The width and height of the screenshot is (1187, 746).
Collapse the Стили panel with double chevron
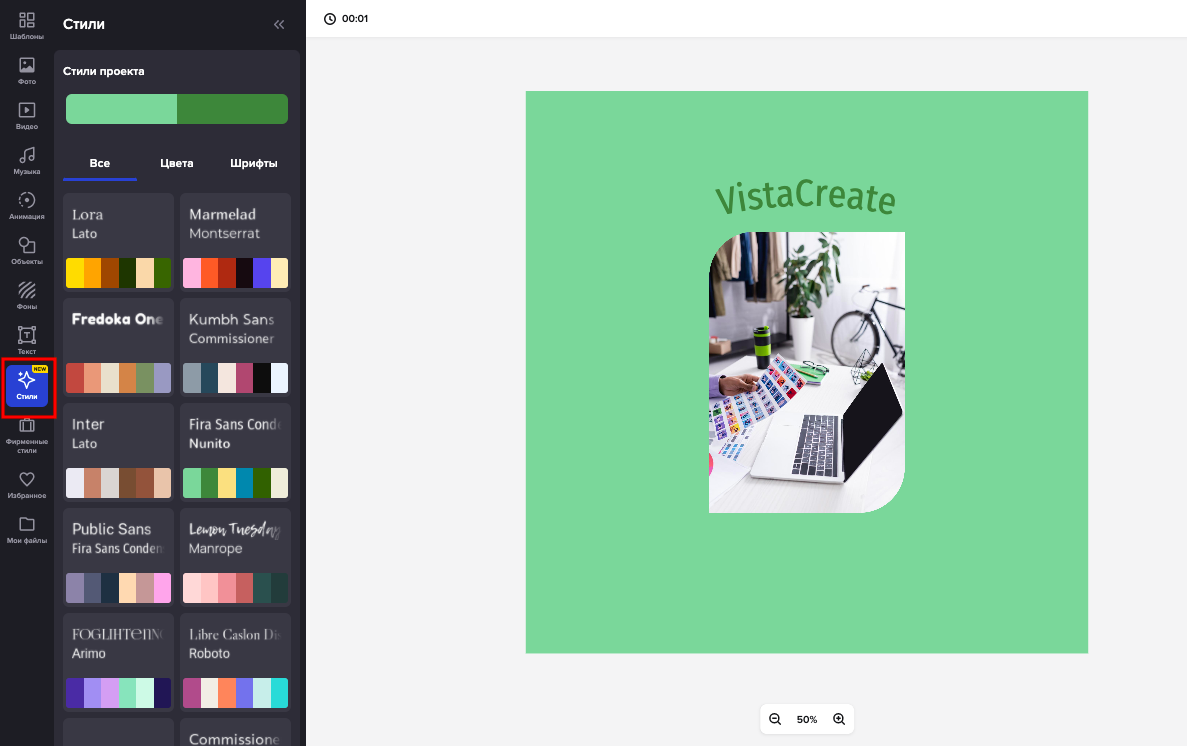pyautogui.click(x=279, y=24)
